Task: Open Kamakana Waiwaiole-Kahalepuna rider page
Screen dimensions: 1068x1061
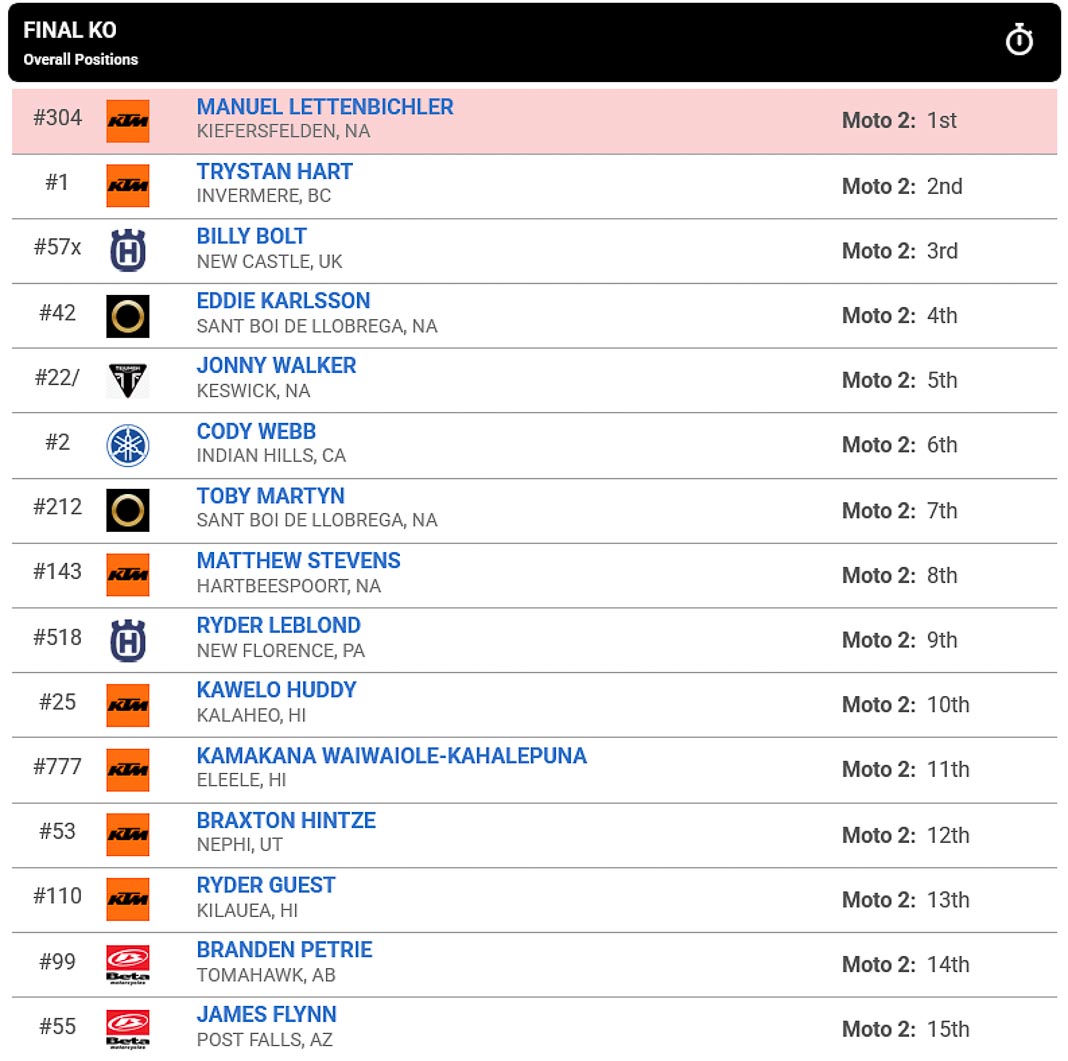Action: (x=392, y=755)
